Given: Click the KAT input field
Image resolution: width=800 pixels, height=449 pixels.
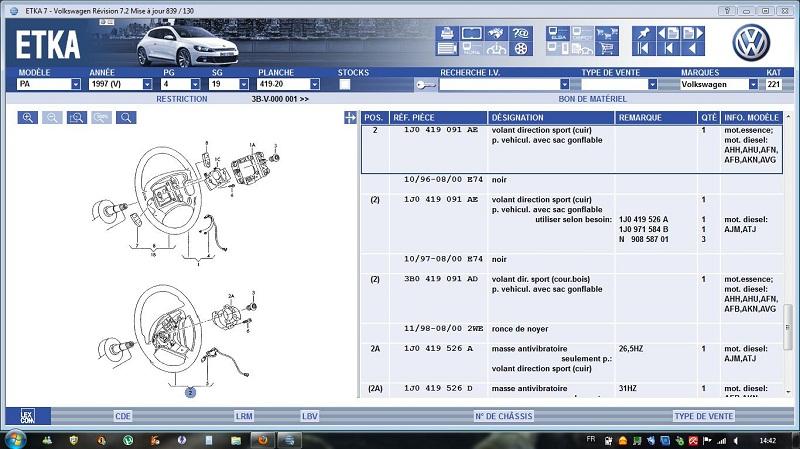Looking at the screenshot, I should [774, 84].
